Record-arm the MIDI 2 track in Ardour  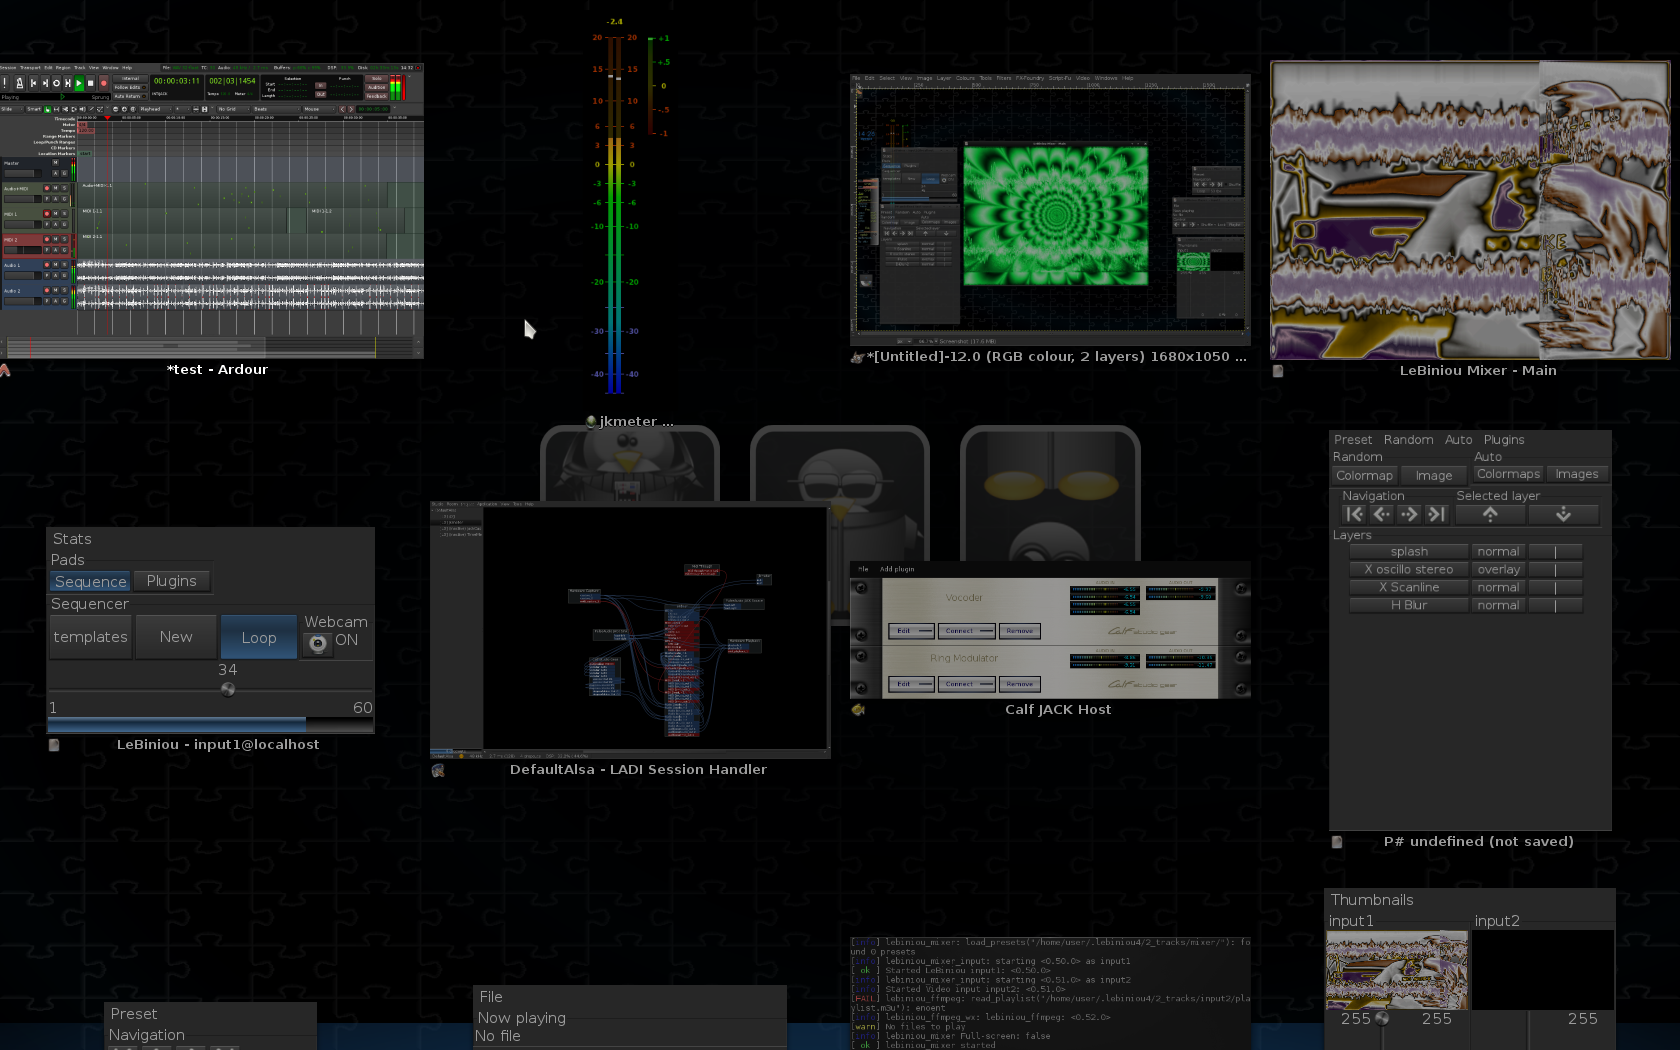pyautogui.click(x=47, y=239)
